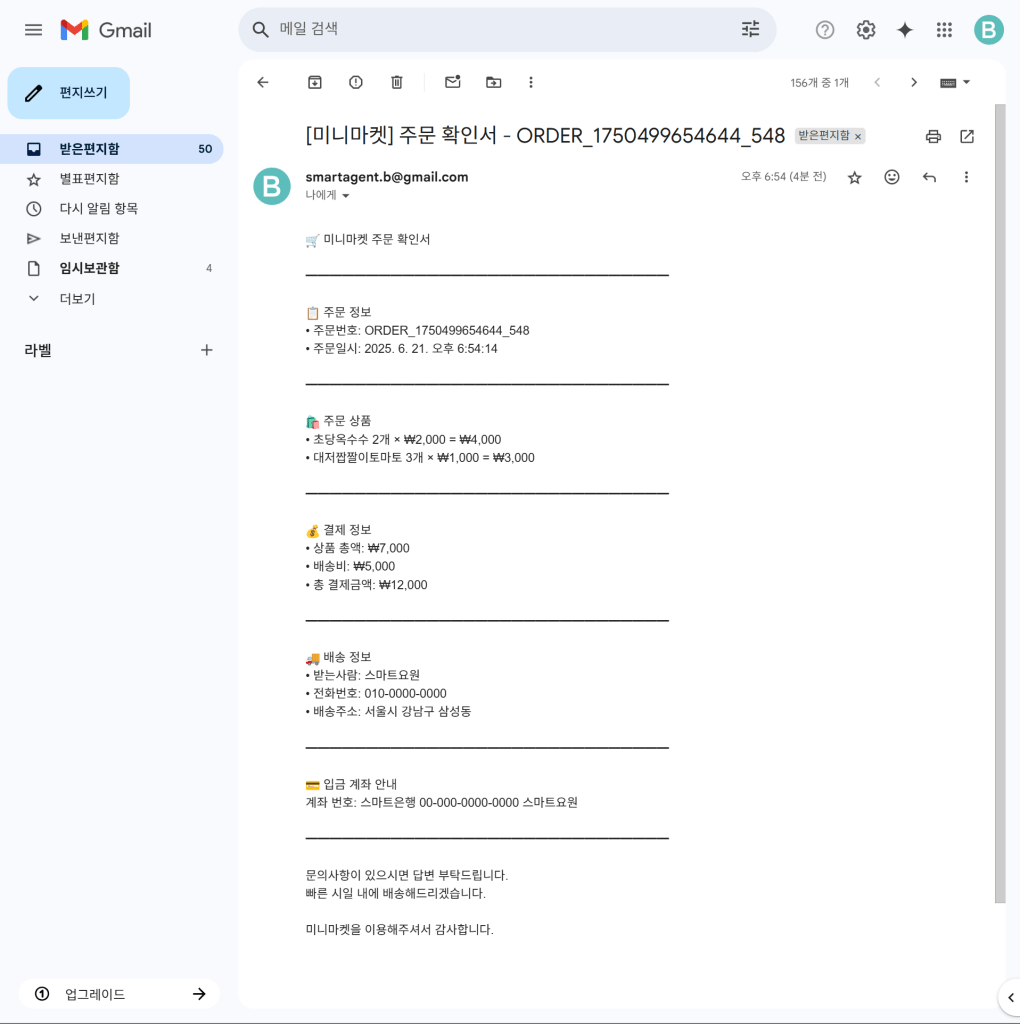Add an emoji reaction to the email
1020x1024 pixels.
[x=892, y=177]
